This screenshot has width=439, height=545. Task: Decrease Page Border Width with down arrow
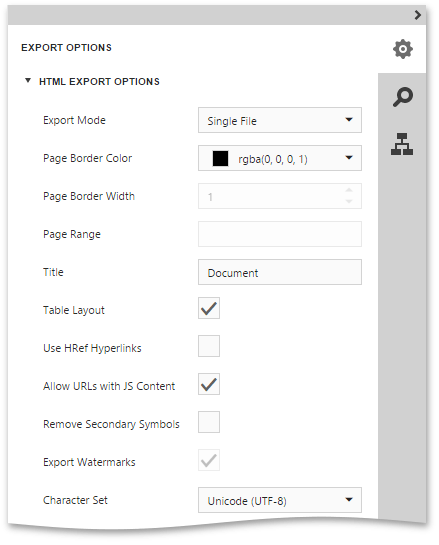pyautogui.click(x=349, y=201)
